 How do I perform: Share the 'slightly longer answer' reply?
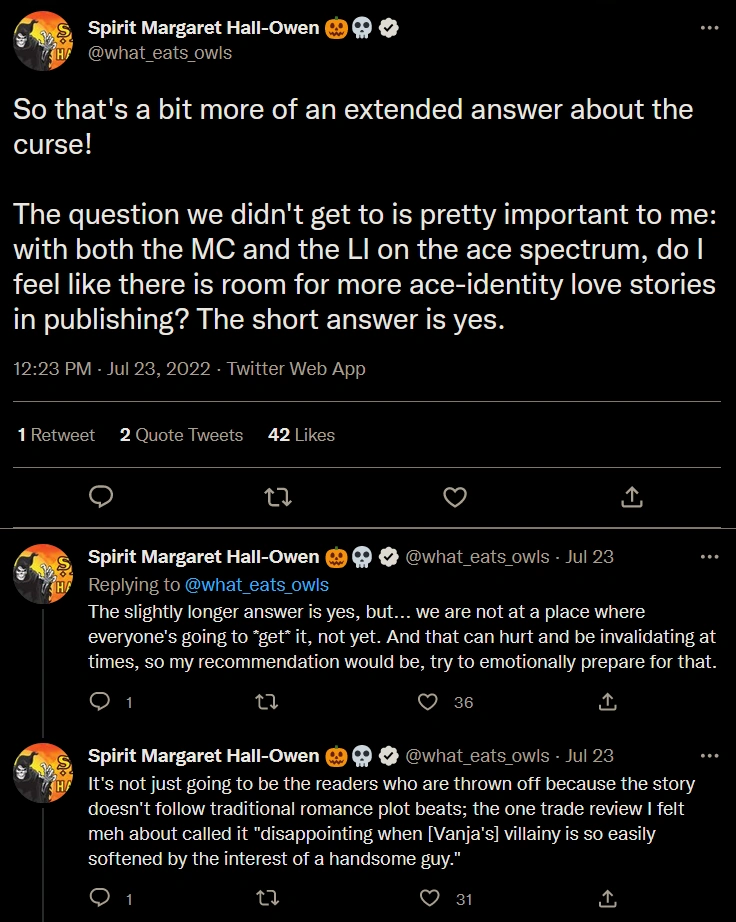pos(606,702)
